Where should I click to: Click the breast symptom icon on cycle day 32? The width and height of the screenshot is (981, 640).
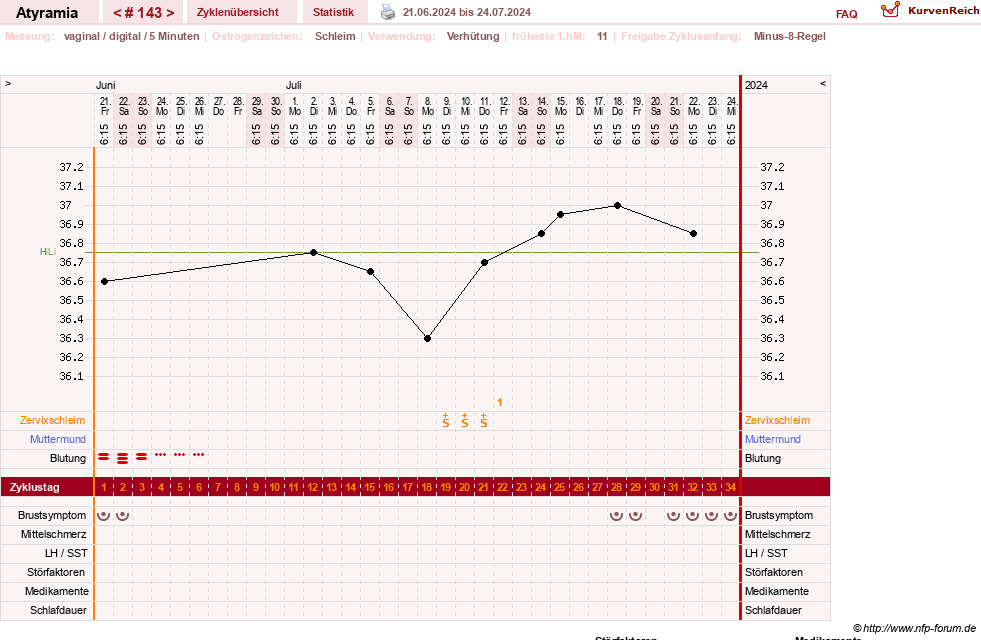[692, 516]
